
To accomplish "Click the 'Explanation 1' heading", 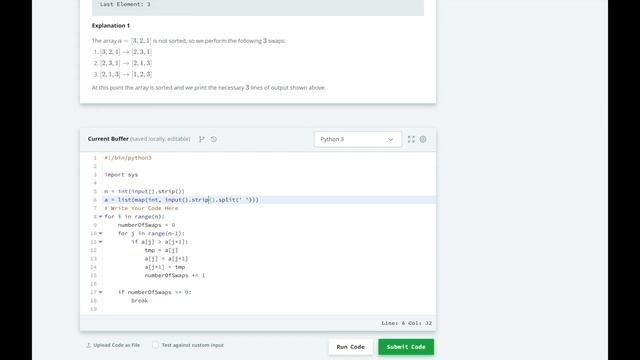I will (111, 26).
